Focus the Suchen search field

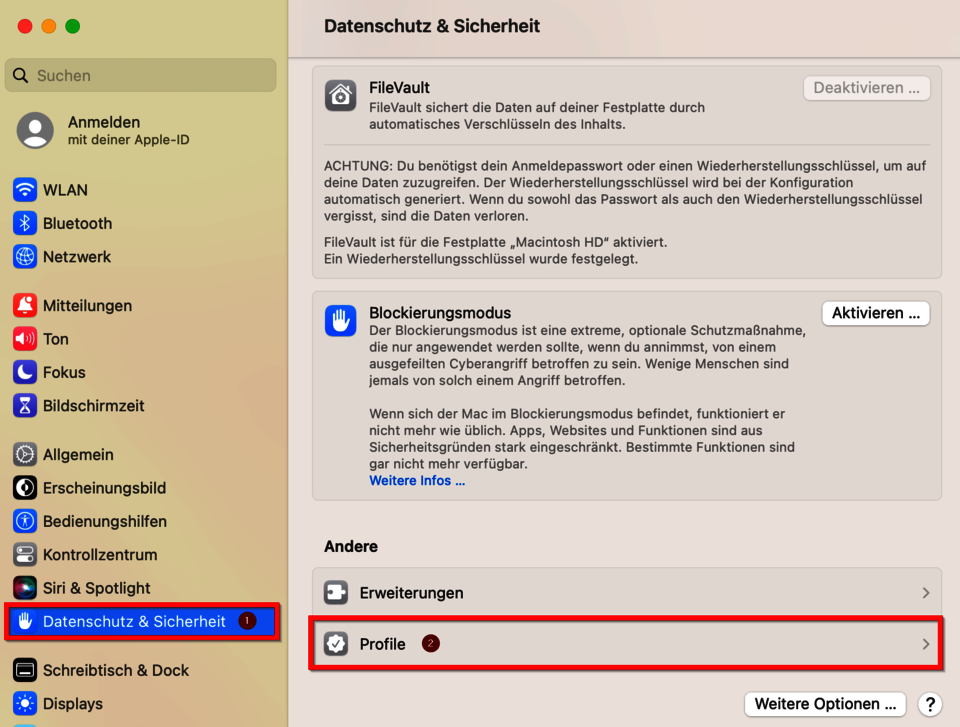[140, 75]
